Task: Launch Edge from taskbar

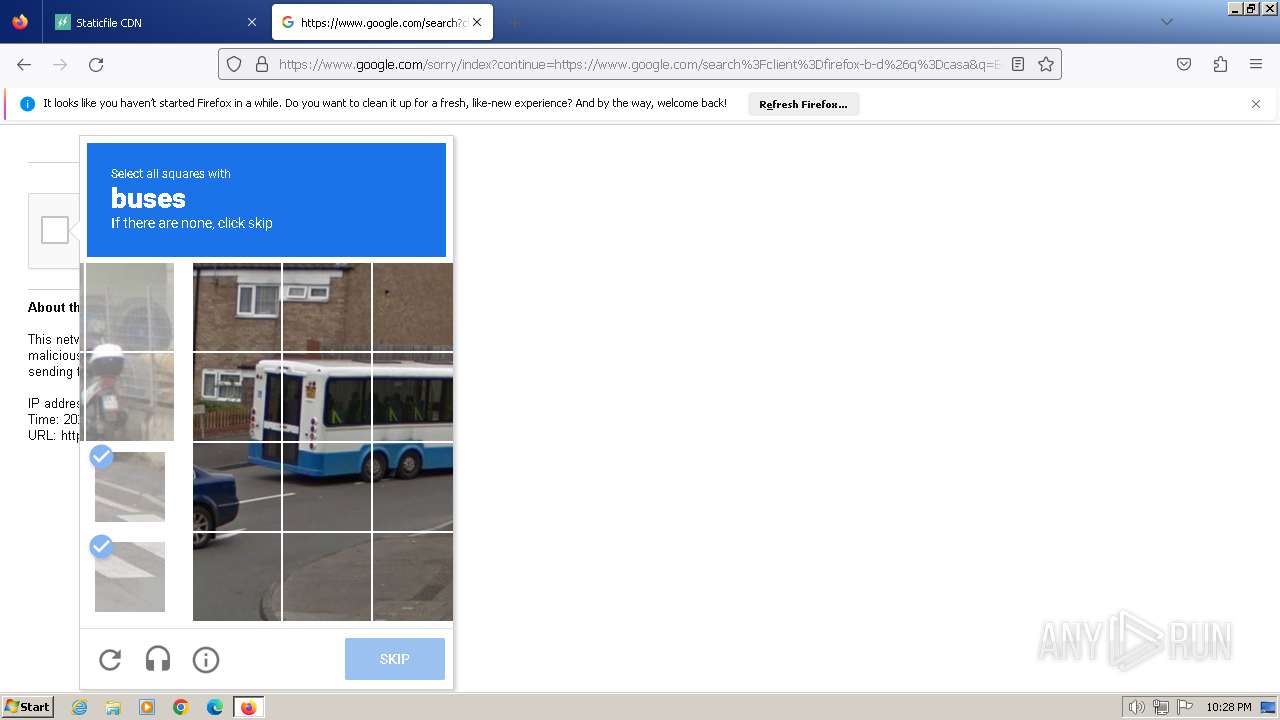Action: point(215,707)
